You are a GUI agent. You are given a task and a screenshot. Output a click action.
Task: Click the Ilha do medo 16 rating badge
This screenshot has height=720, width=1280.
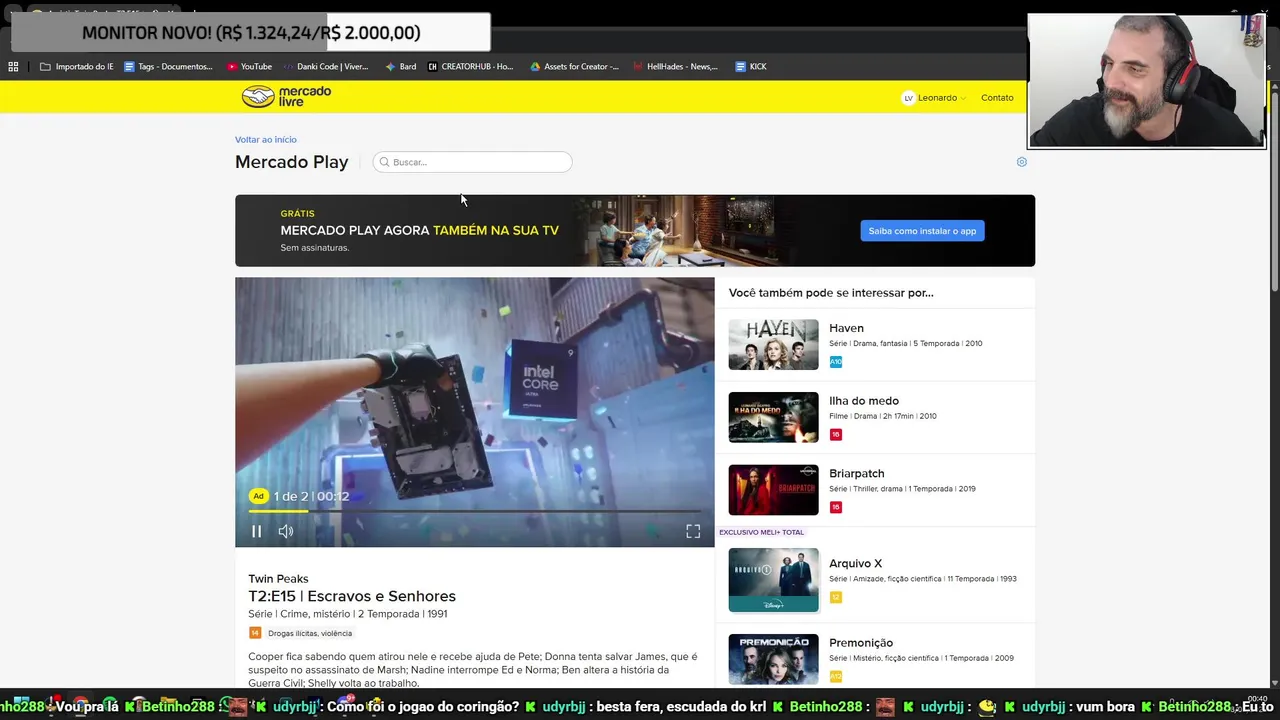point(836,435)
